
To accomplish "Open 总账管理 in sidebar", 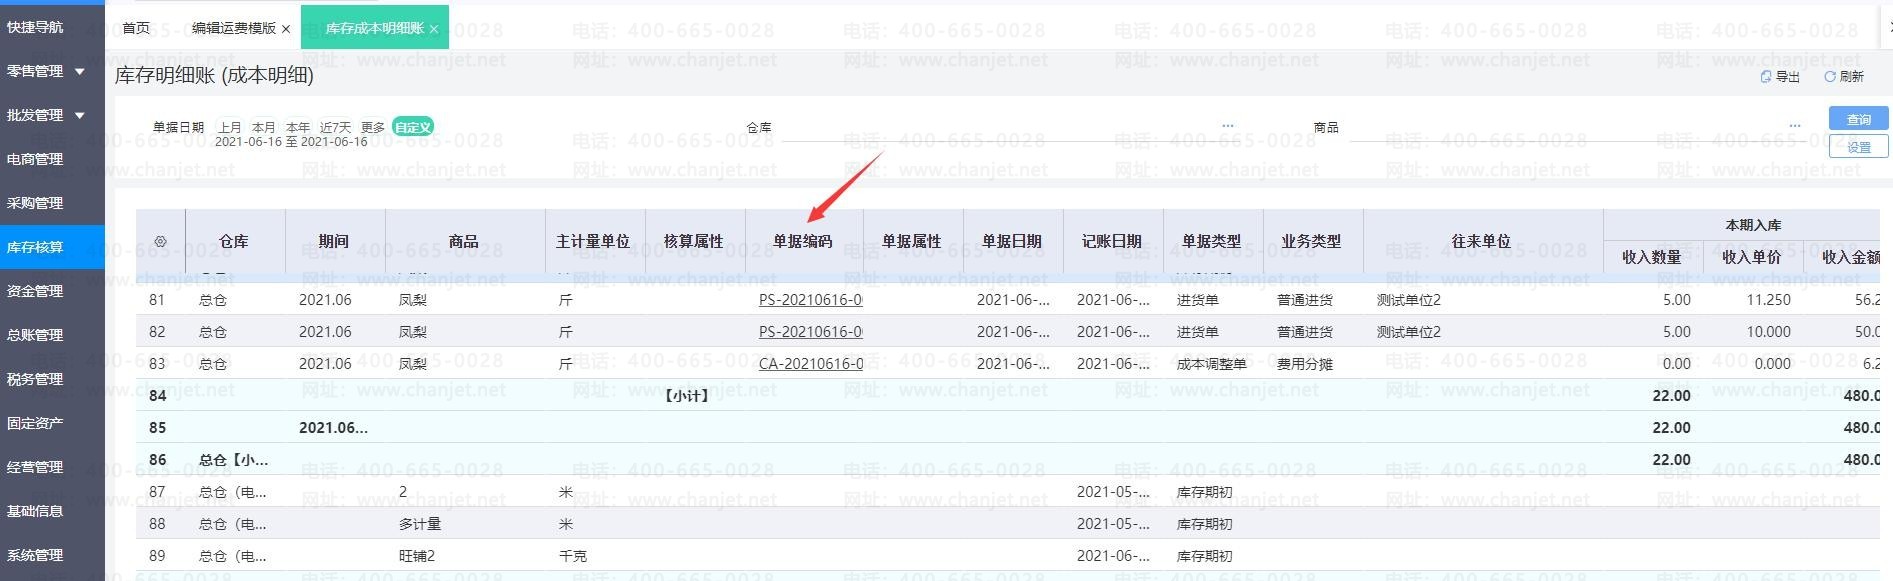I will click(x=35, y=335).
